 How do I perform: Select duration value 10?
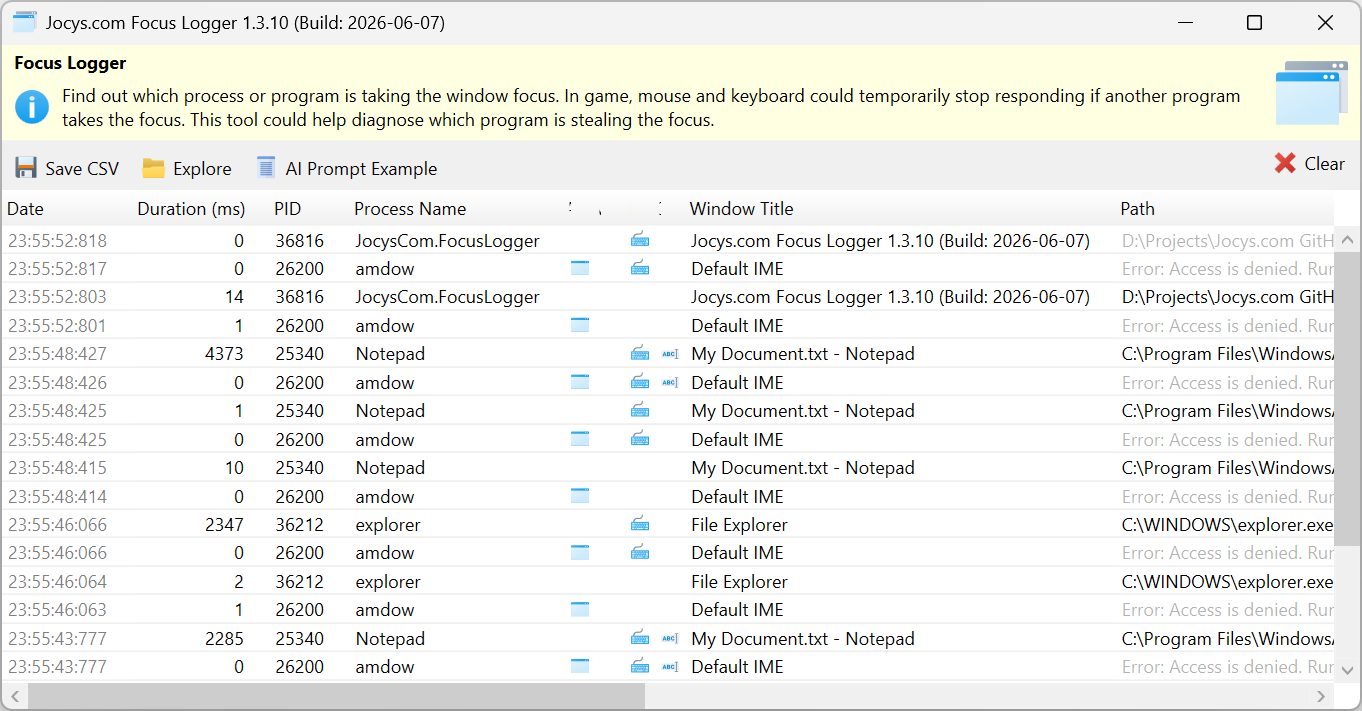234,467
